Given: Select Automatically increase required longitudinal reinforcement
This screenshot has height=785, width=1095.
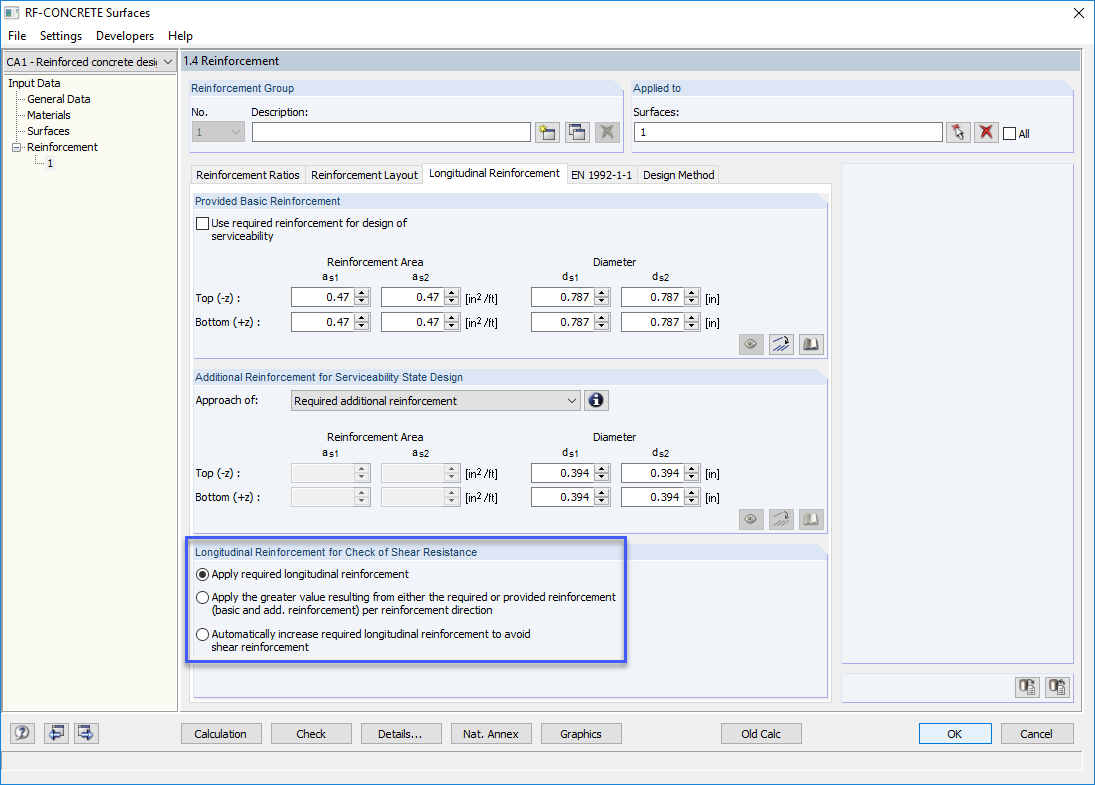Looking at the screenshot, I should (x=202, y=634).
